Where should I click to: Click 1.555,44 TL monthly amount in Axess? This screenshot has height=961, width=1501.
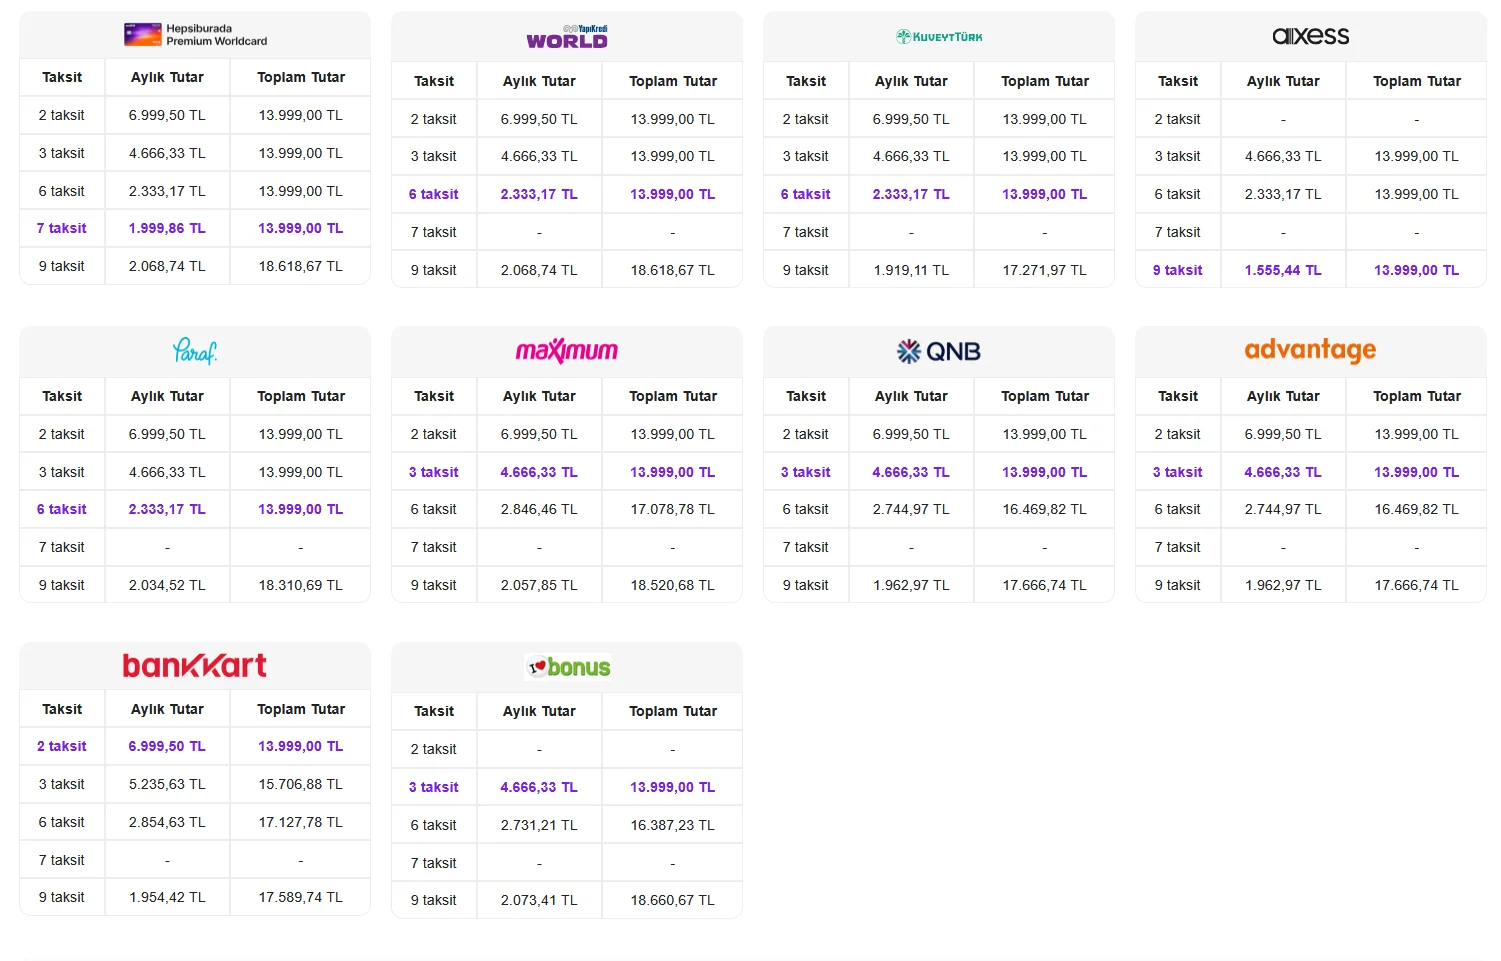pos(1283,270)
